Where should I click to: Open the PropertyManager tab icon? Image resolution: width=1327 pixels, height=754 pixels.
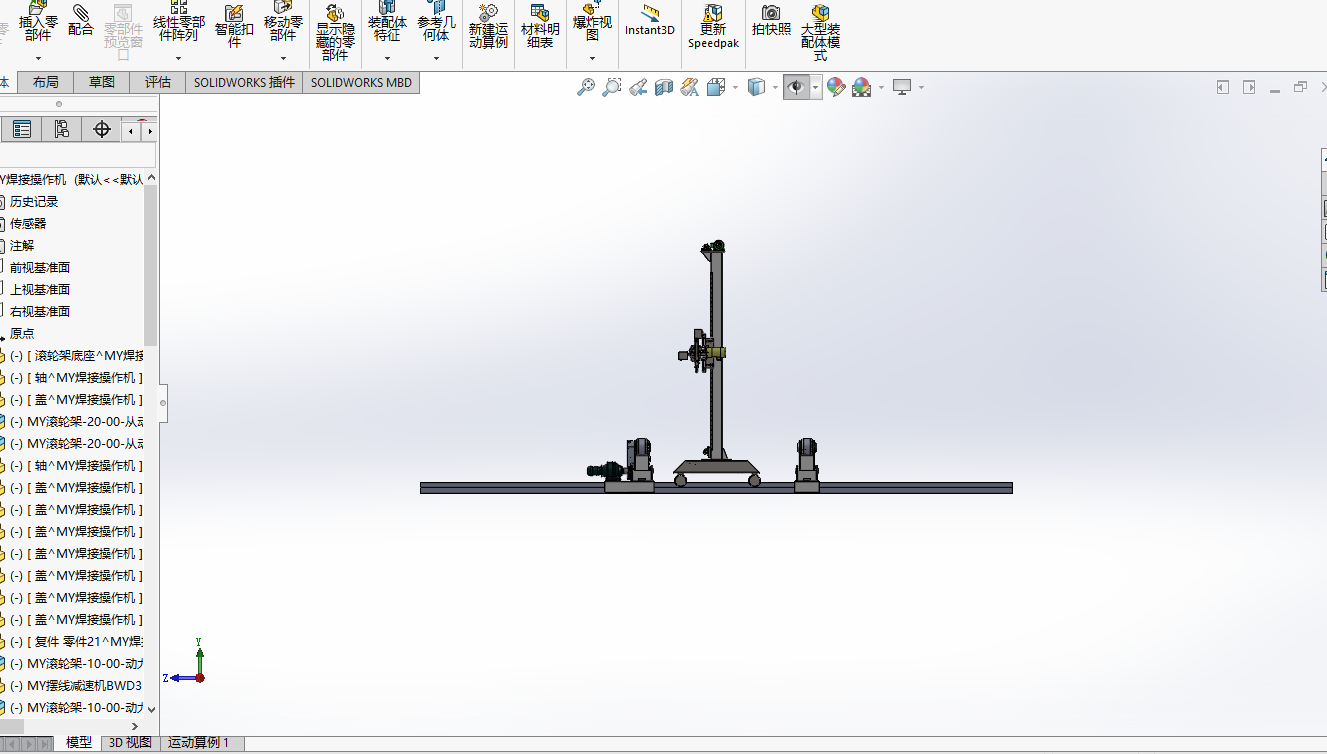coord(22,129)
